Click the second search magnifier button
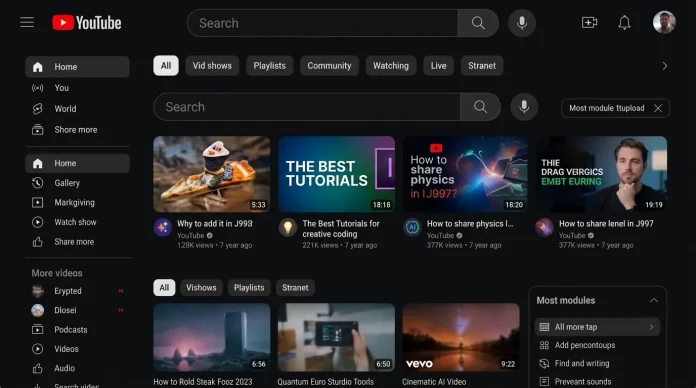This screenshot has height=388, width=696. [480, 107]
